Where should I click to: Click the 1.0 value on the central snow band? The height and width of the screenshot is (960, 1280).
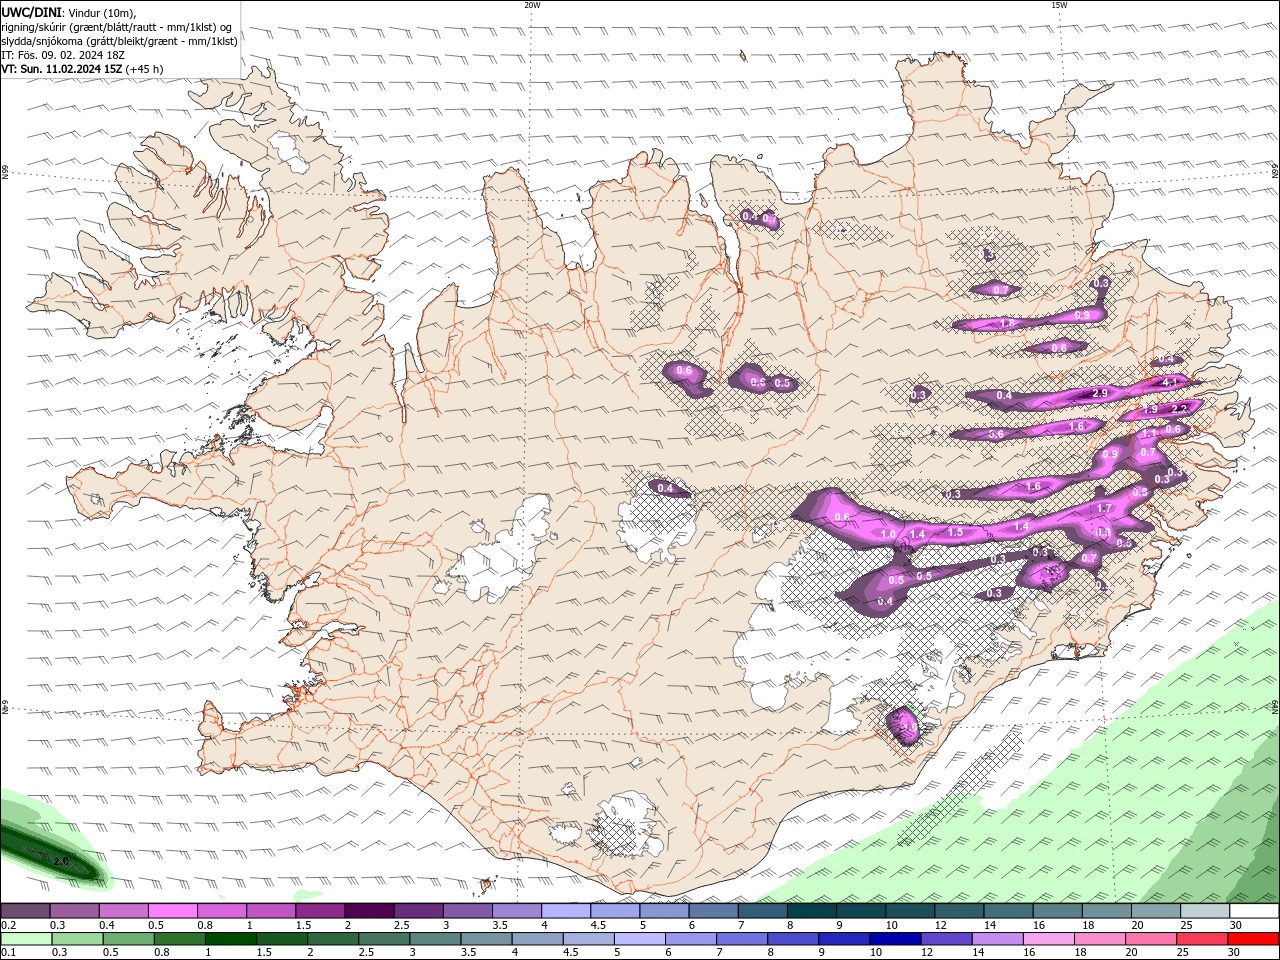pos(888,535)
